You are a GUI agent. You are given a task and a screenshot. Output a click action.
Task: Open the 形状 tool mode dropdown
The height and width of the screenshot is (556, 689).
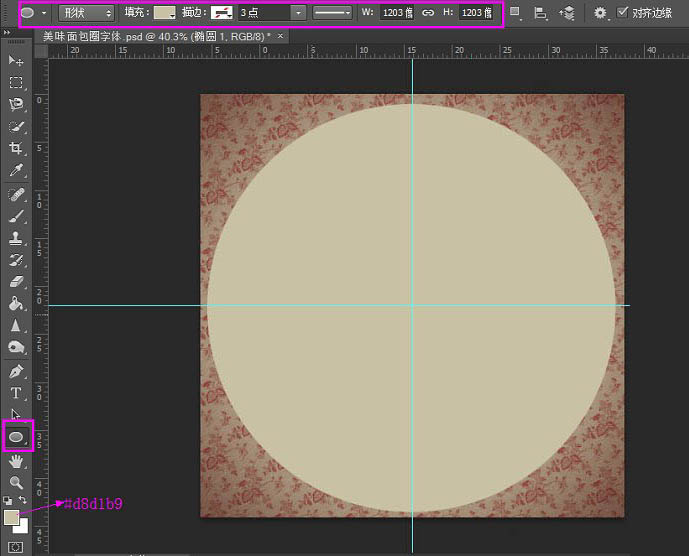[87, 13]
